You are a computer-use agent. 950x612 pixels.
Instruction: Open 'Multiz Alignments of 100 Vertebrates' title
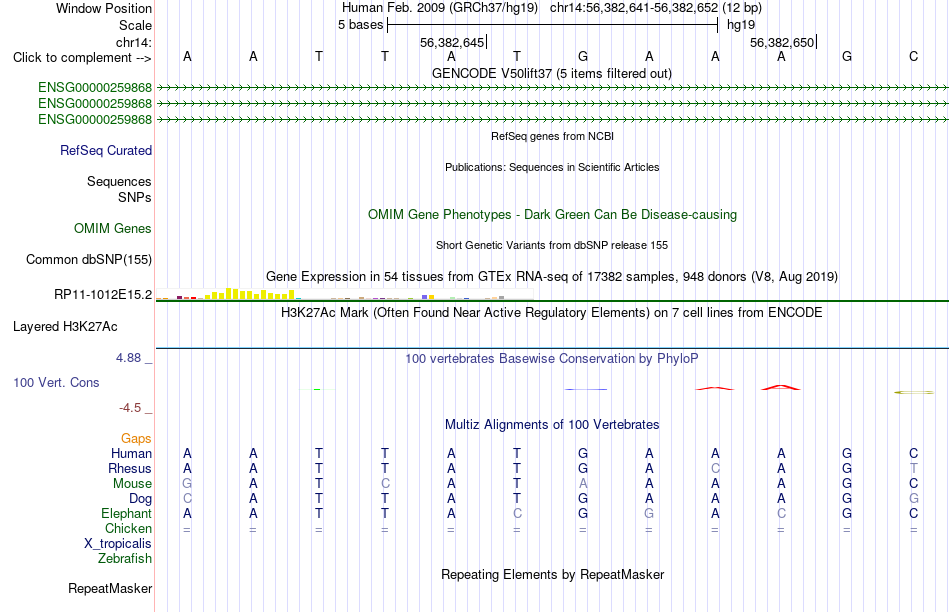pyautogui.click(x=551, y=425)
